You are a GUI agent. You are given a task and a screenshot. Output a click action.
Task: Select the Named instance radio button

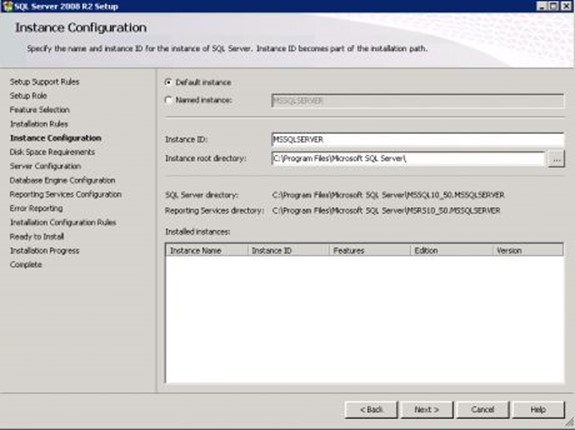coord(168,100)
